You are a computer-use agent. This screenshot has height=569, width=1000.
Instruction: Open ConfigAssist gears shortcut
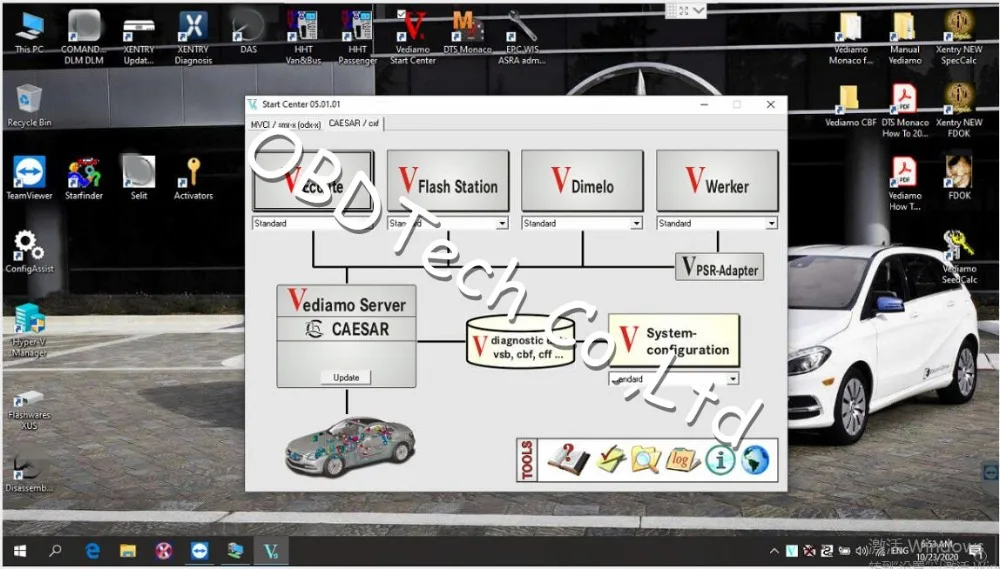pos(29,252)
